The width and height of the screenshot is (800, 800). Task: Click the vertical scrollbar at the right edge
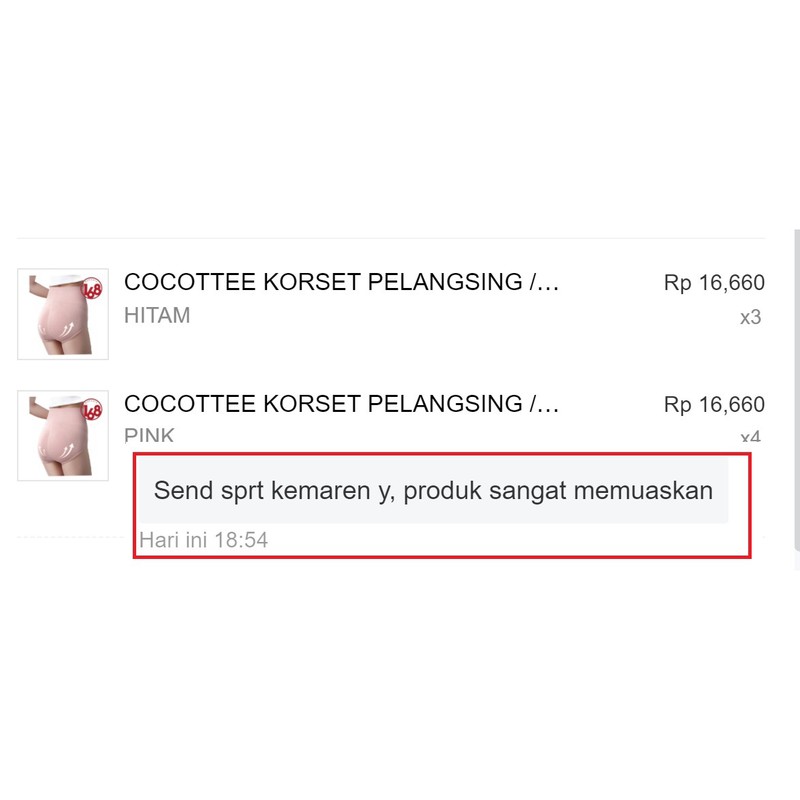point(797,390)
